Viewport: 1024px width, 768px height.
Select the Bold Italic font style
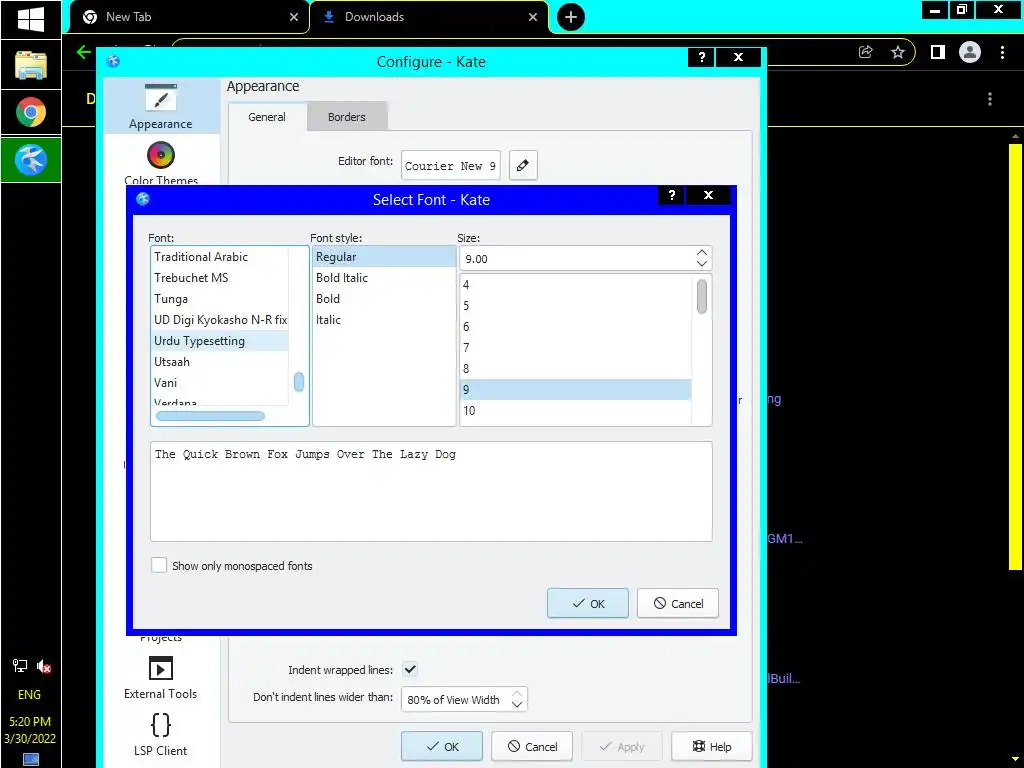click(384, 278)
